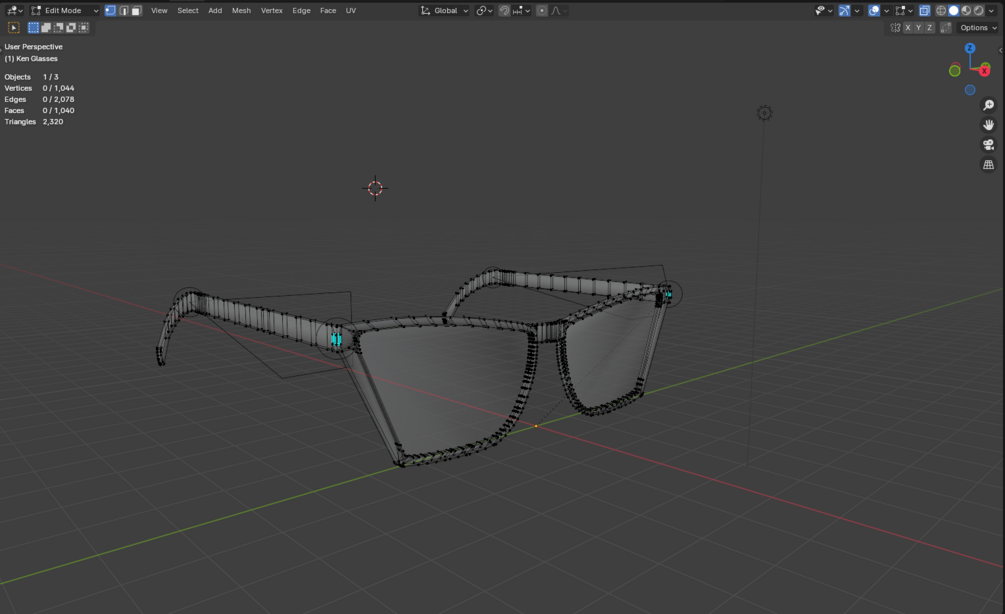Switch to face select mode

[136, 10]
